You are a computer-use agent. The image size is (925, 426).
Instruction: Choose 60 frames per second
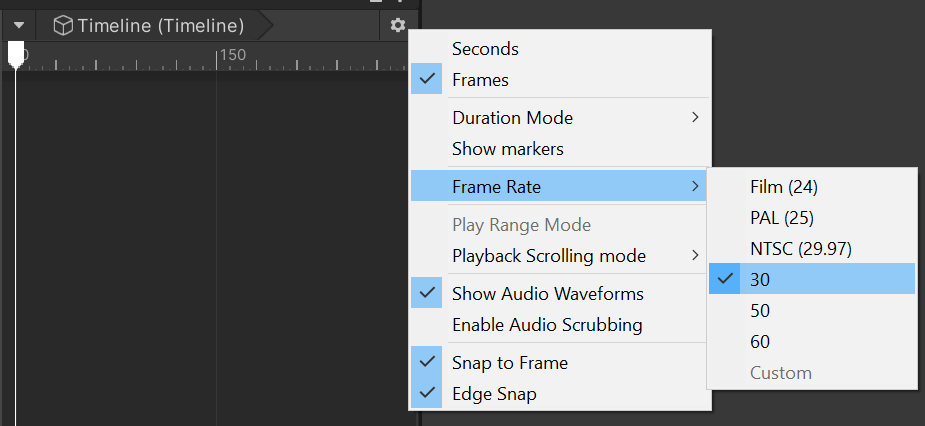[x=760, y=342]
